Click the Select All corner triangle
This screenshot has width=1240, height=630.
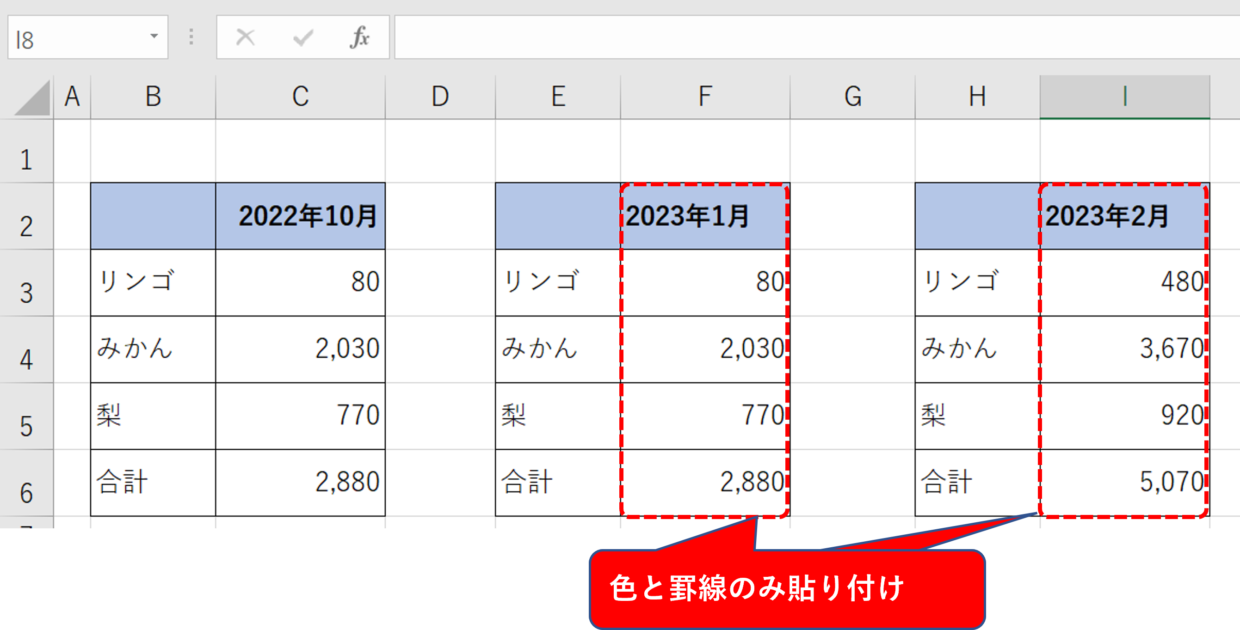click(x=32, y=98)
